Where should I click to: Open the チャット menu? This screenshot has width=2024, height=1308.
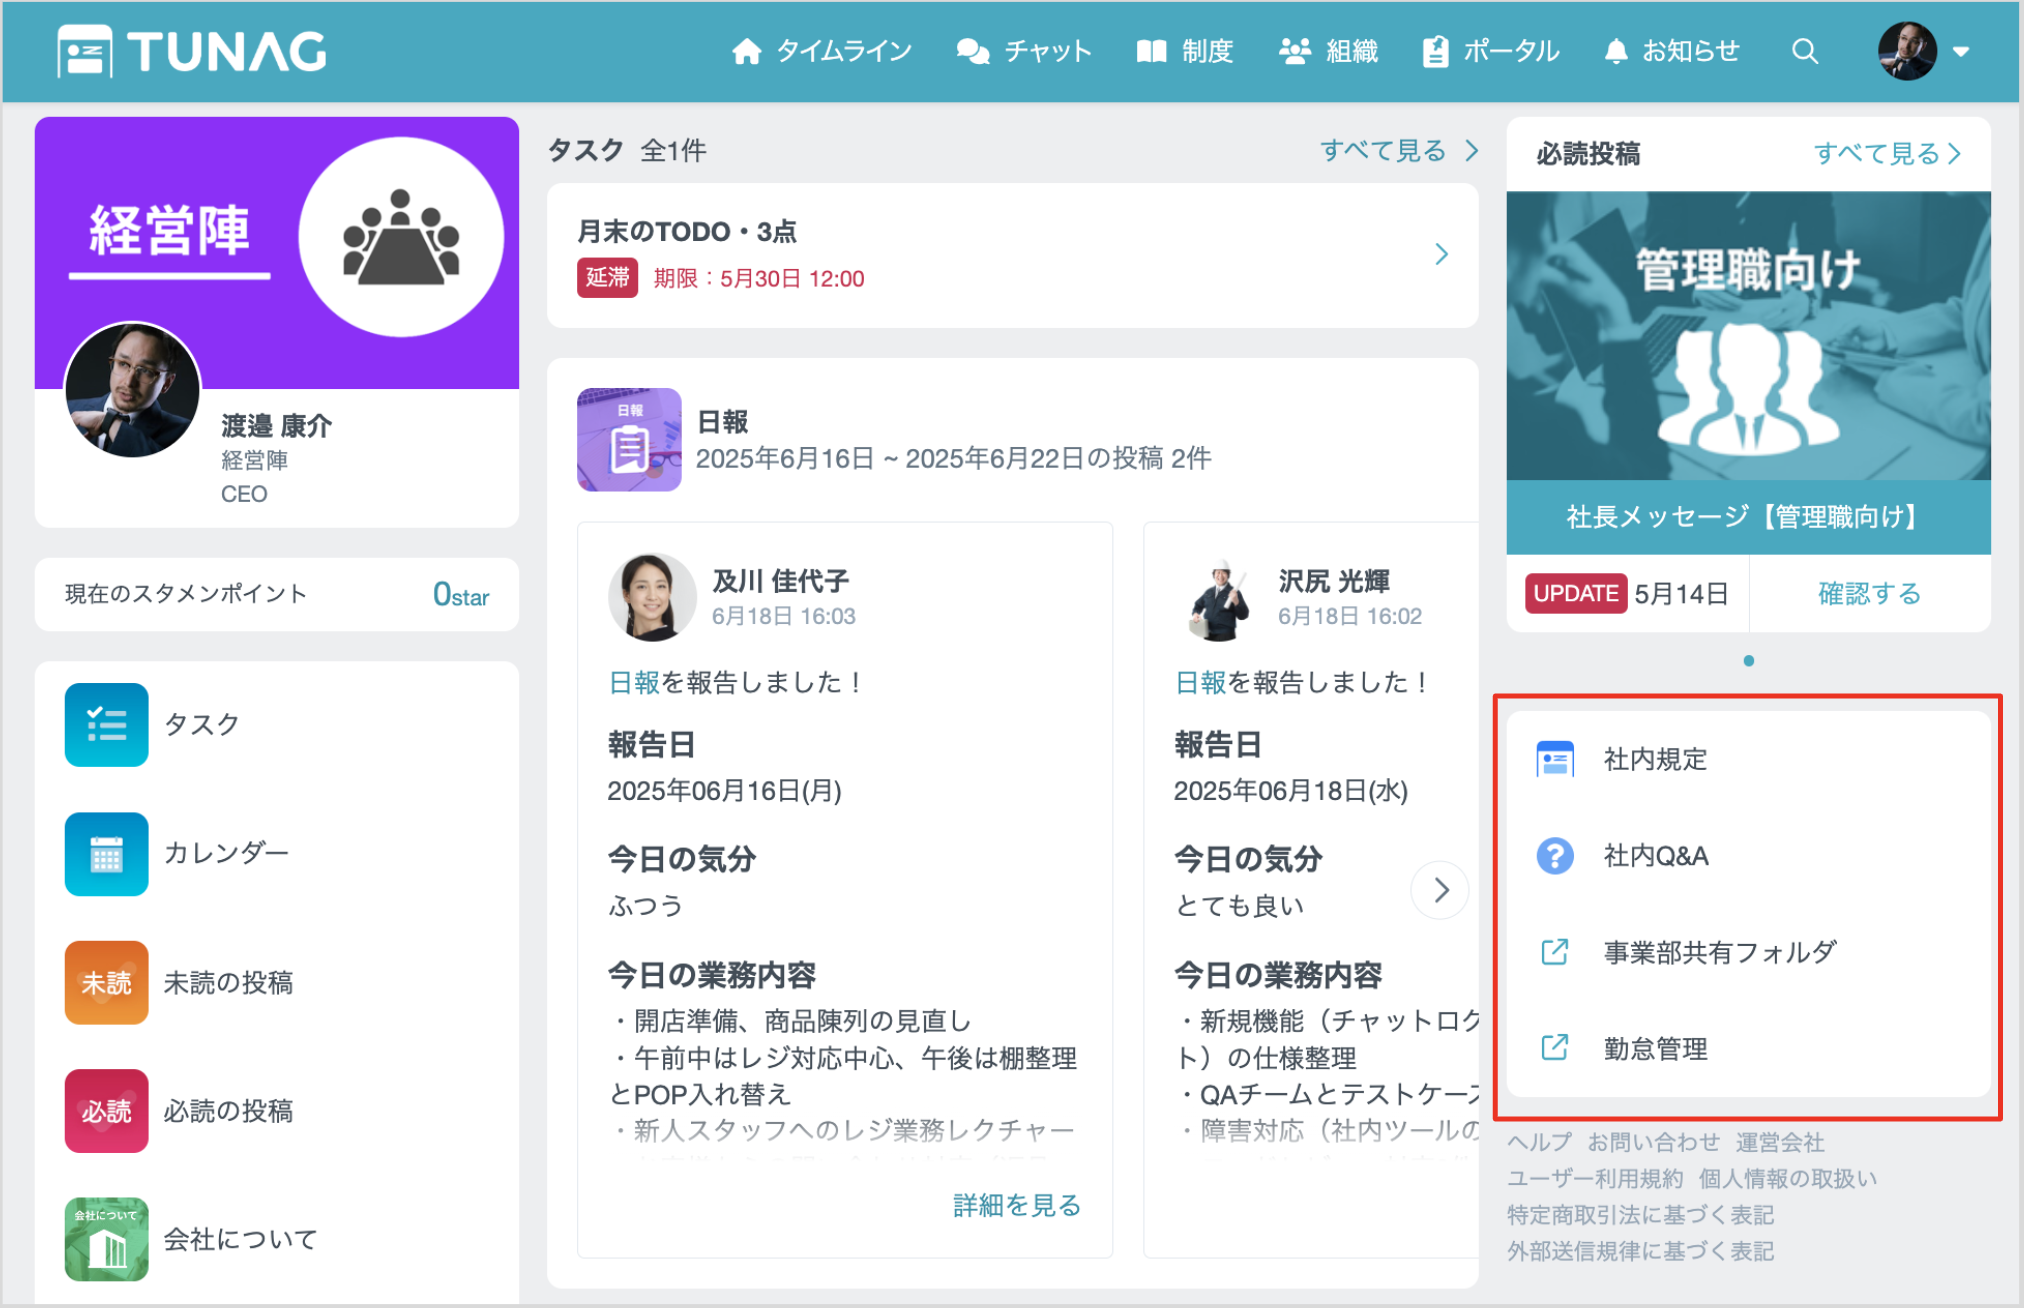[1024, 51]
